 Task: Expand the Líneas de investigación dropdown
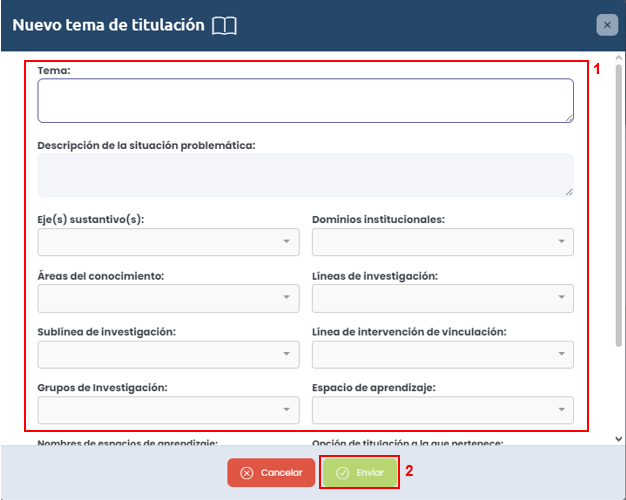click(442, 298)
